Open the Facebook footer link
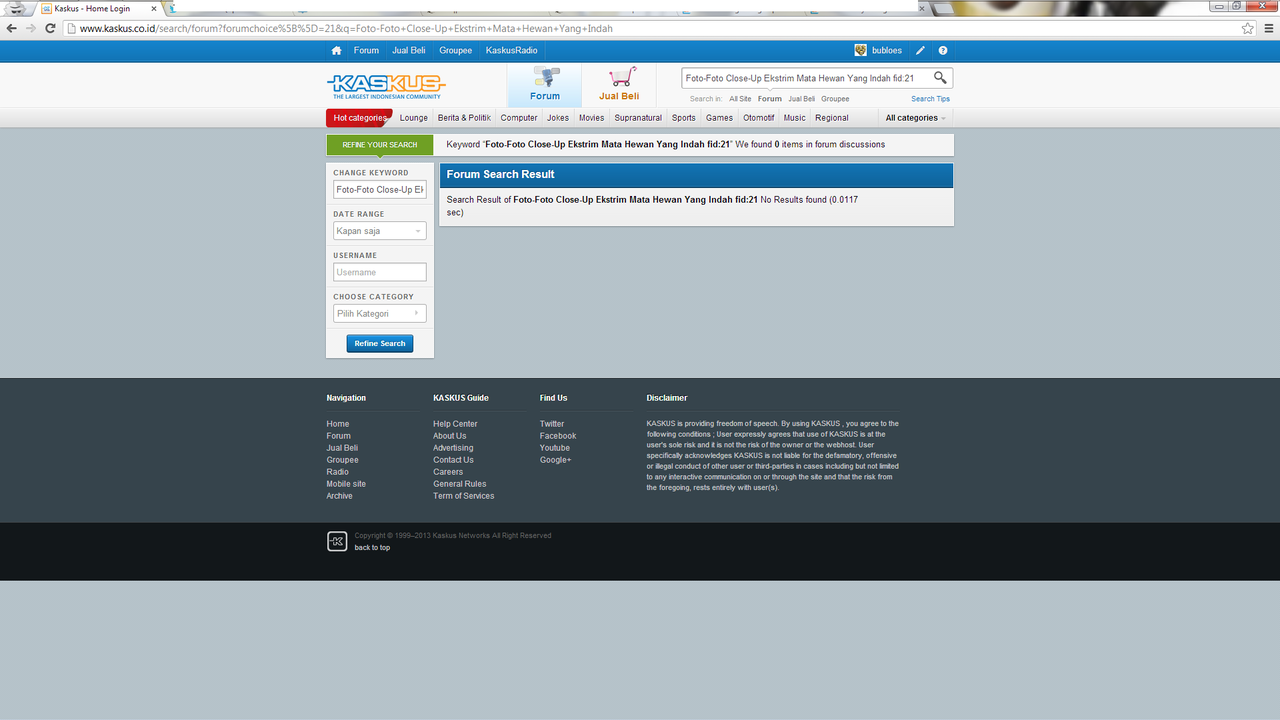 click(558, 436)
